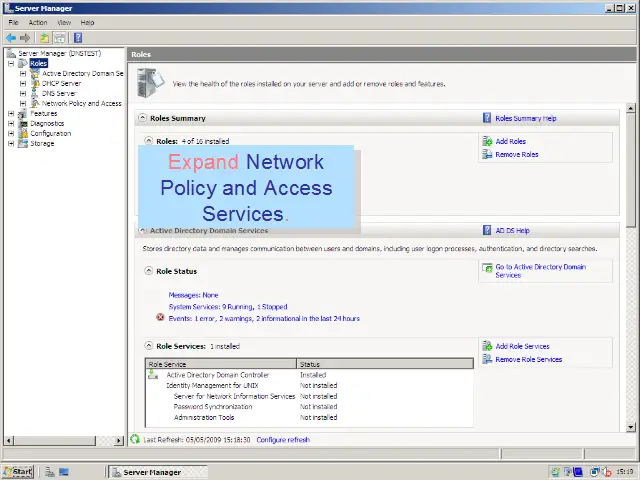Click the red error icon beside Events

pos(160,317)
